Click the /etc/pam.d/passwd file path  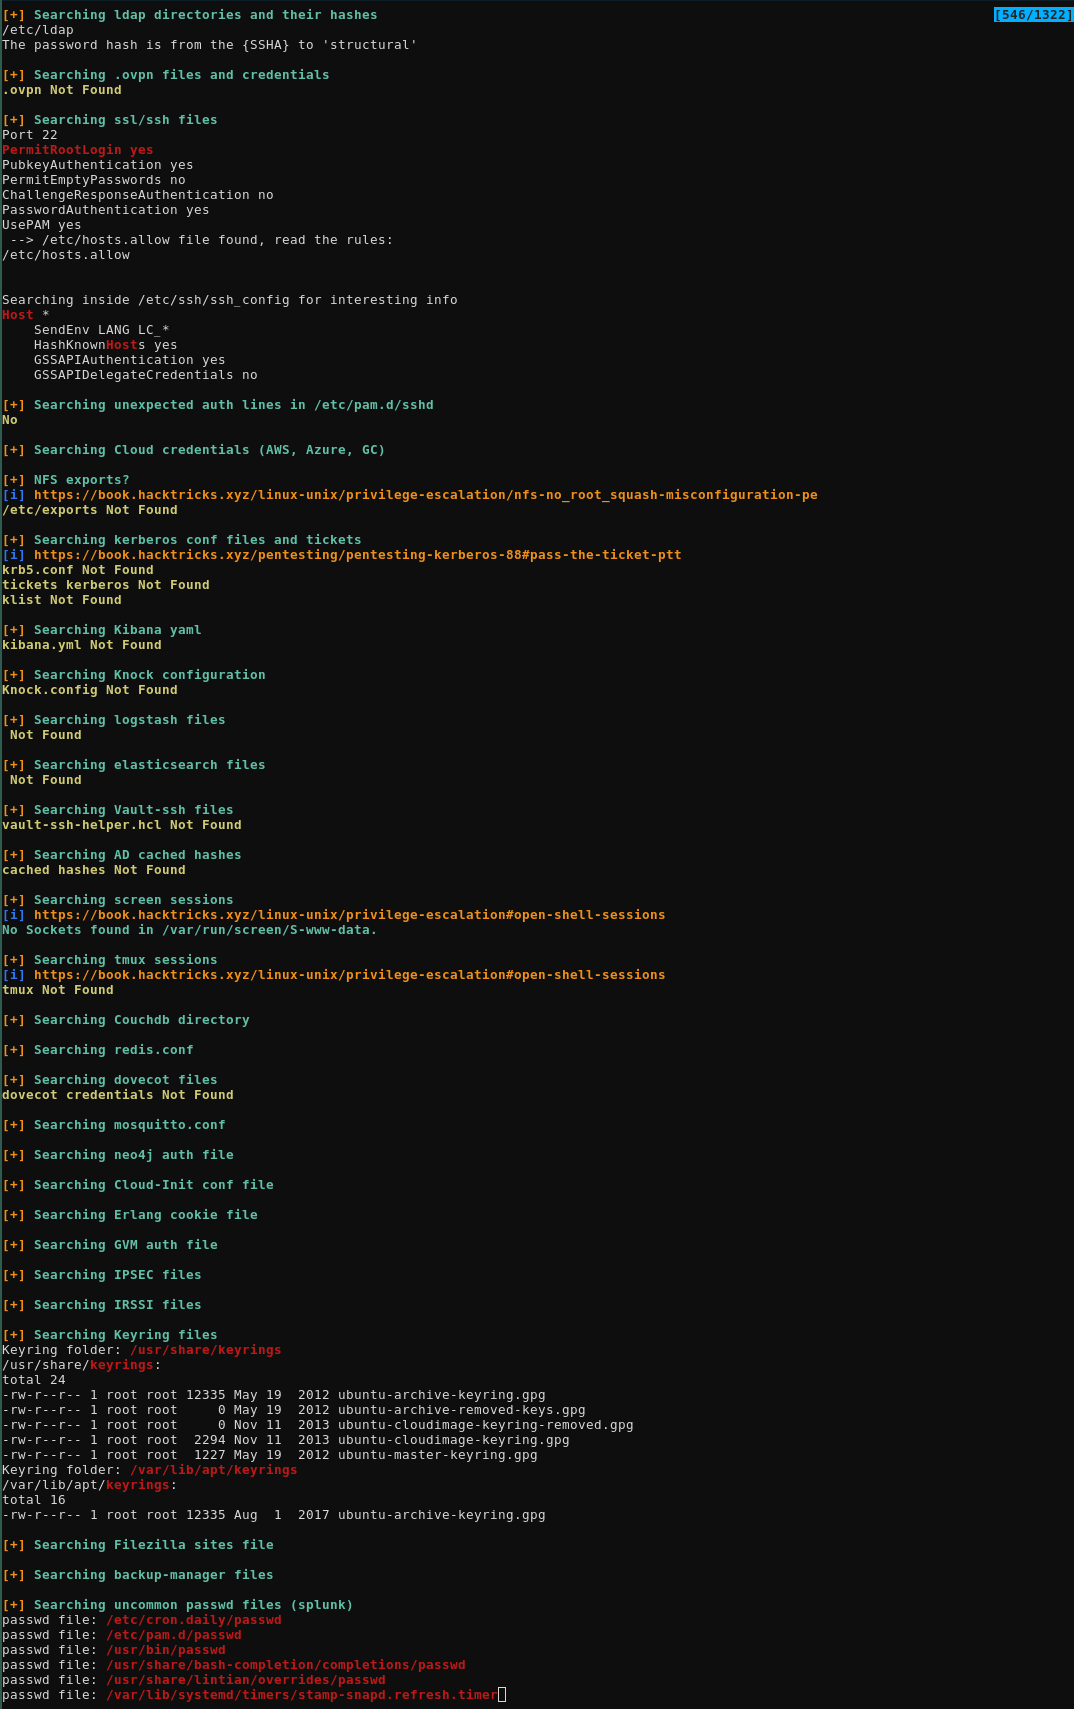173,1635
